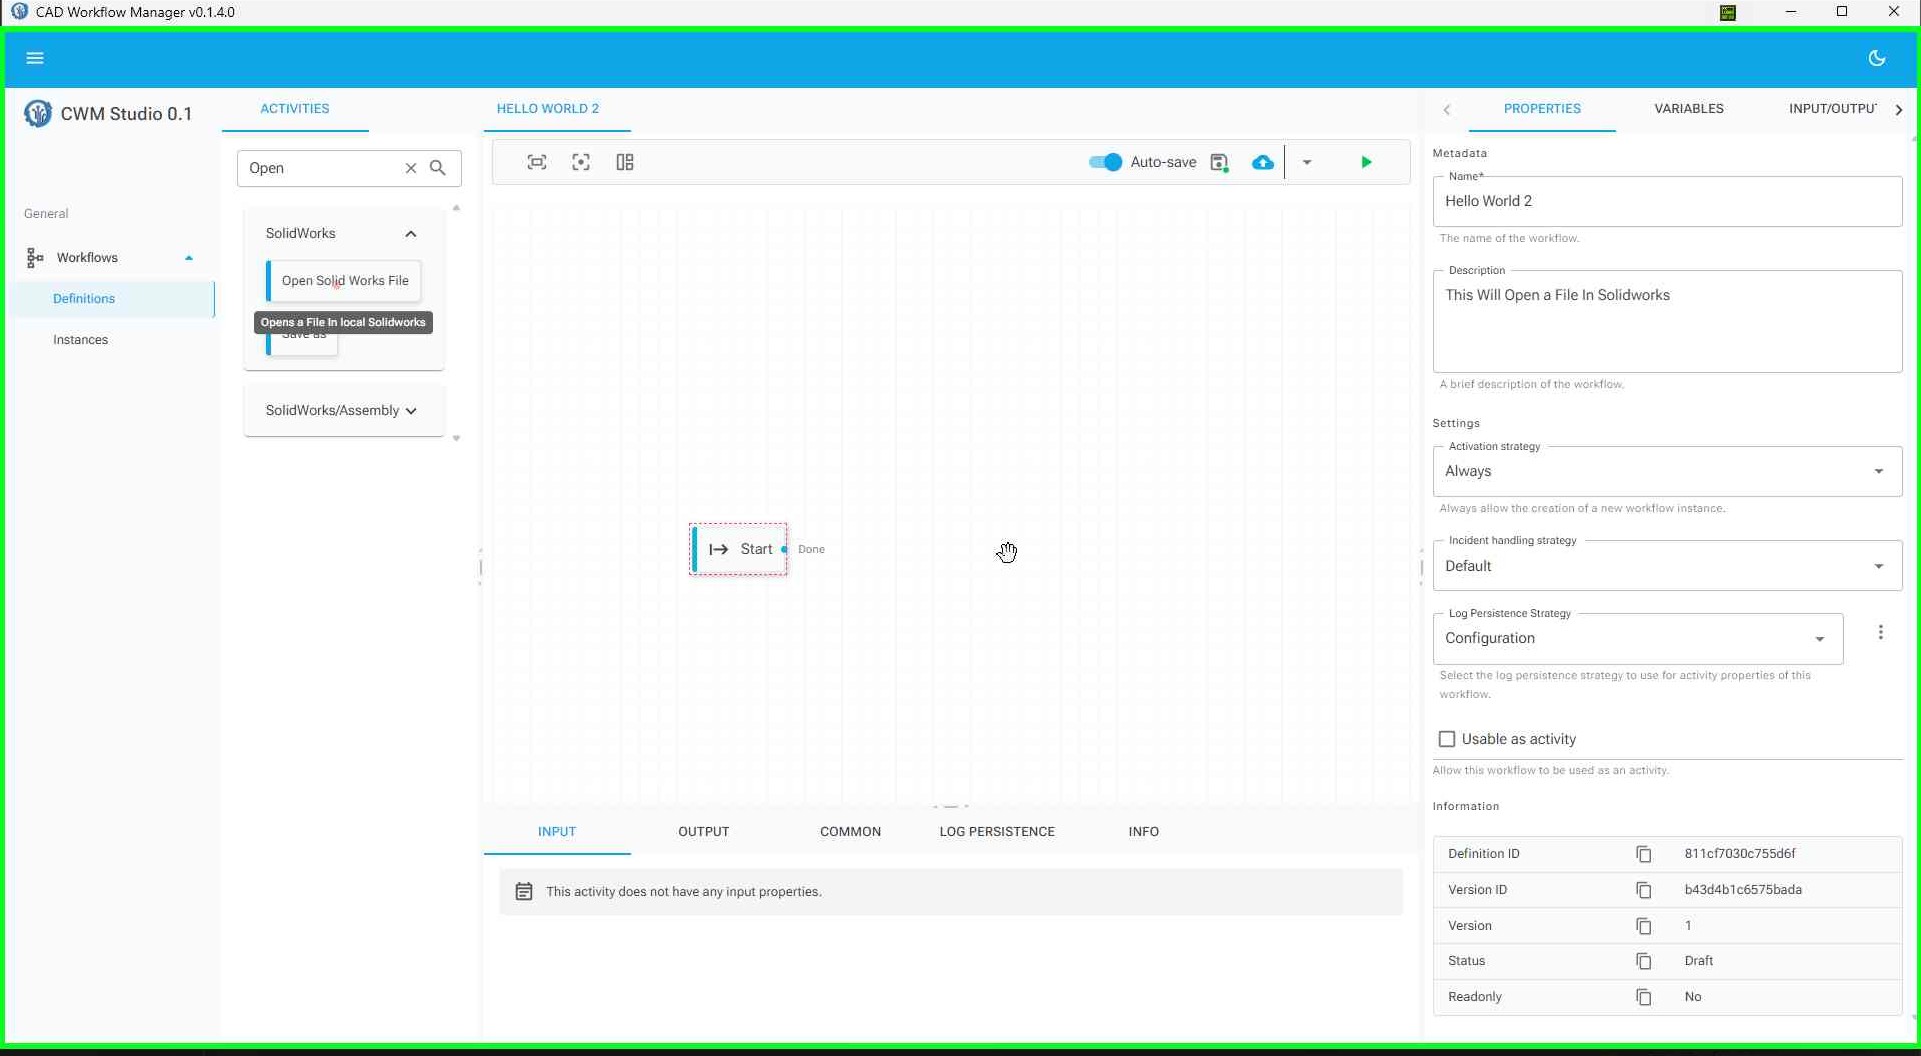Enable the Usable as activity checkbox
Viewport: 1921px width, 1056px height.
pyautogui.click(x=1446, y=738)
